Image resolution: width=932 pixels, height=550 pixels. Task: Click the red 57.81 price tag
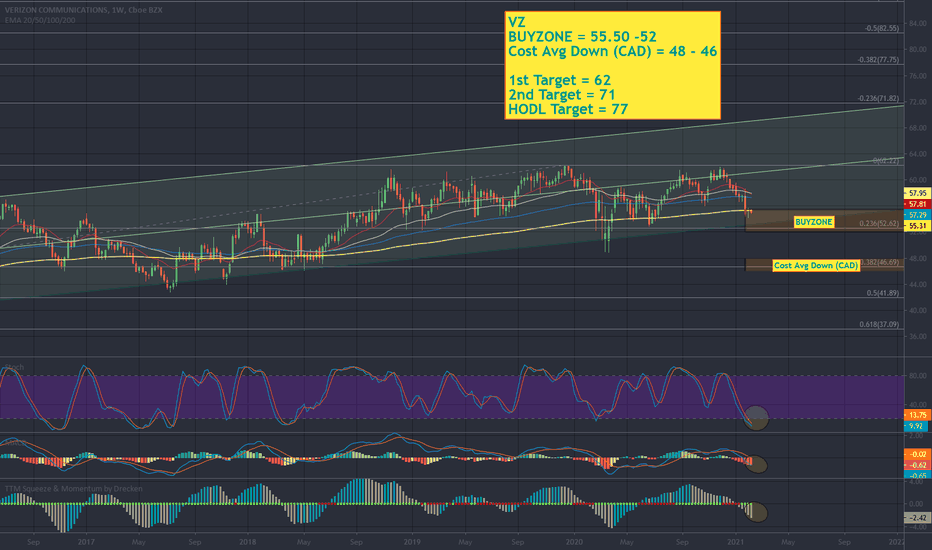pos(917,204)
